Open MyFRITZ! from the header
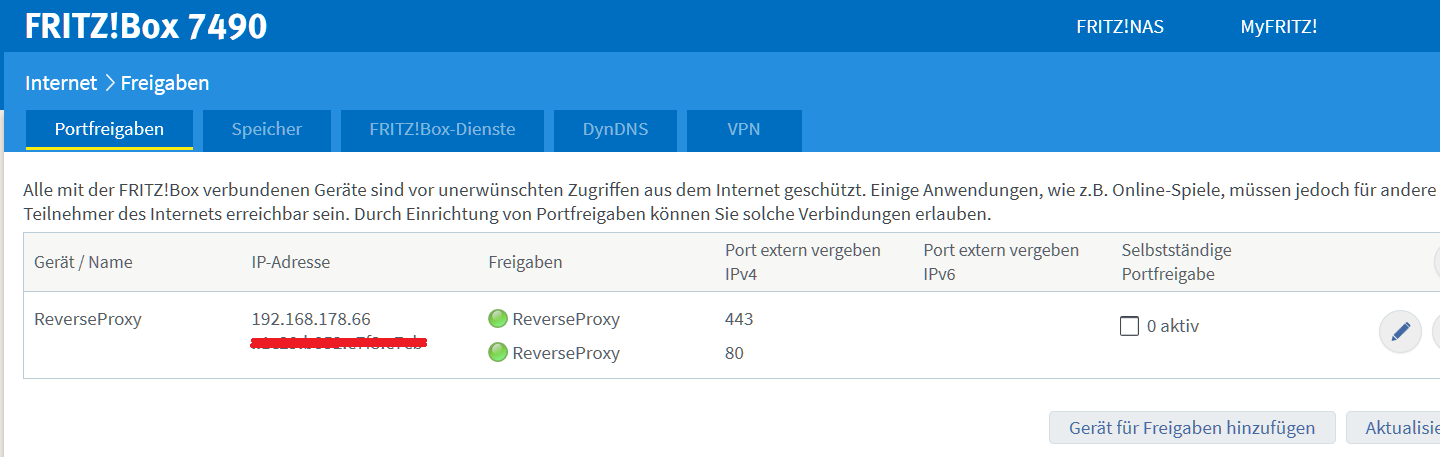 1278,27
